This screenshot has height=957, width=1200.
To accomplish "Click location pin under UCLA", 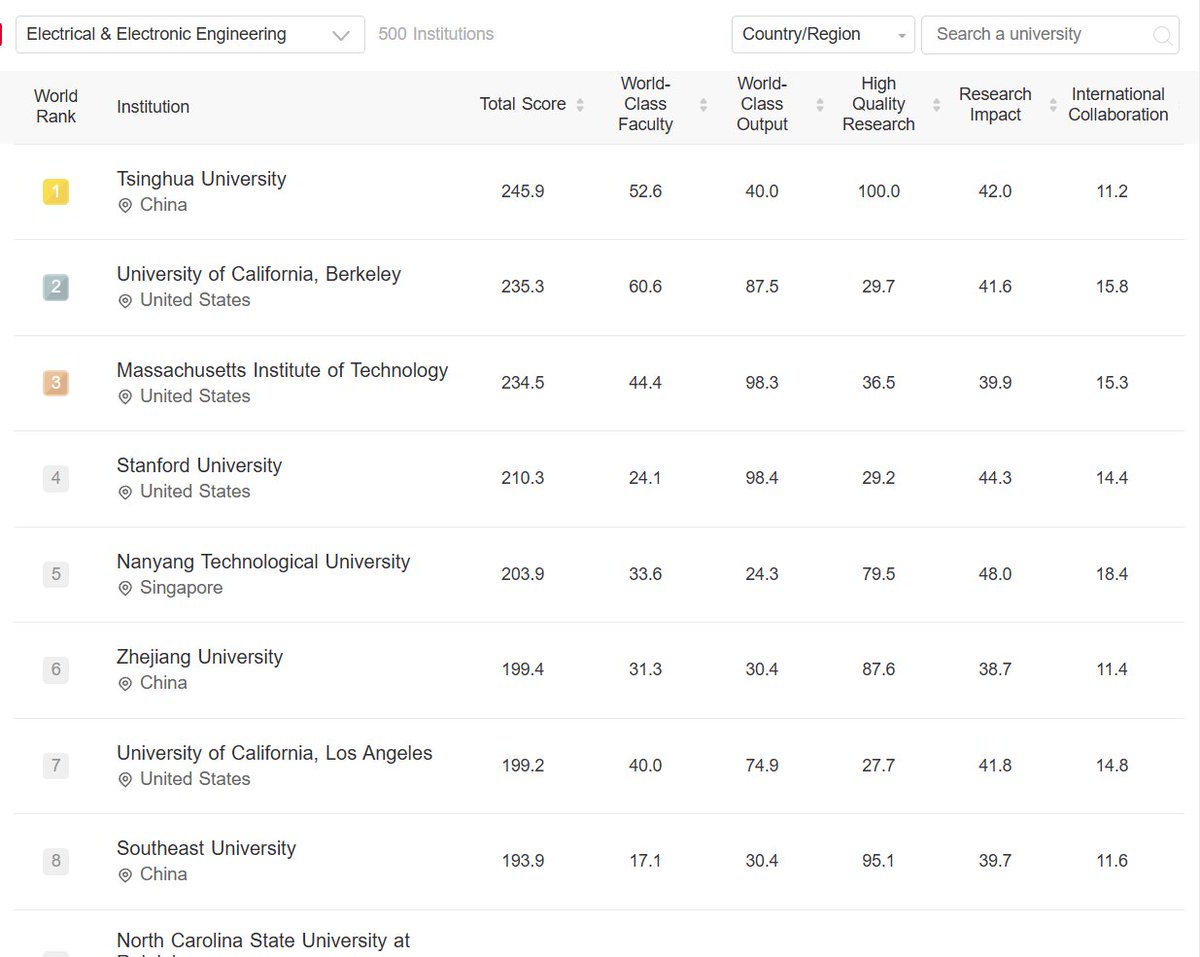I will point(125,779).
